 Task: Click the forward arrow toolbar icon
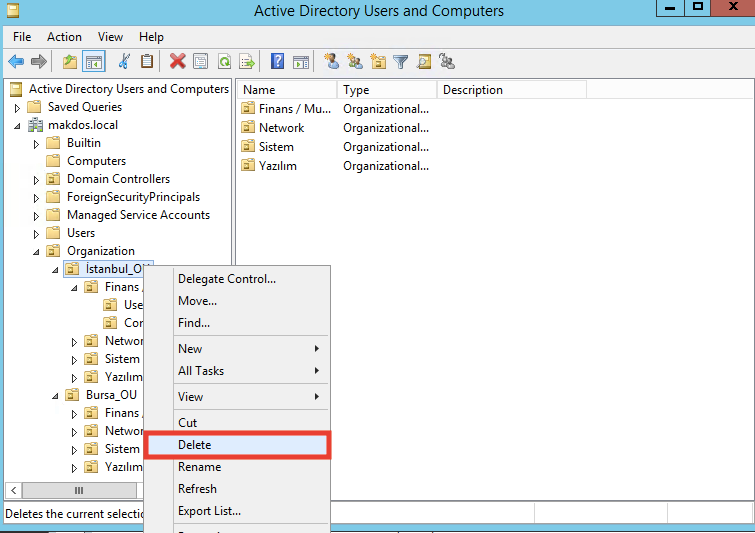(39, 62)
